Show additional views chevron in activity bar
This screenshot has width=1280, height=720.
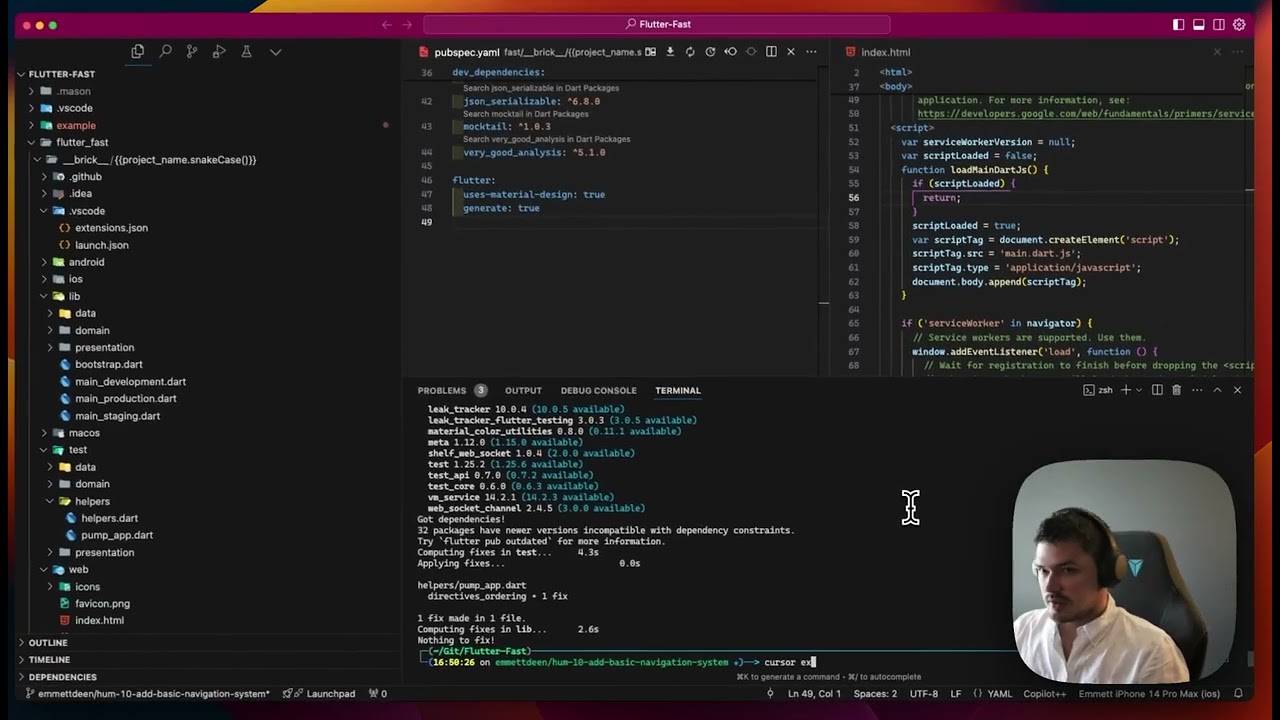click(x=275, y=52)
